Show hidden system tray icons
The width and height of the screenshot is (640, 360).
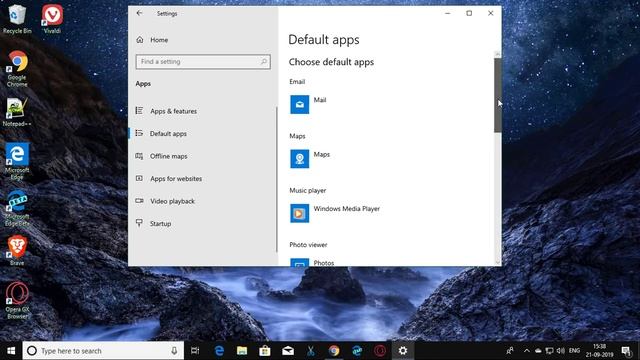coord(527,351)
